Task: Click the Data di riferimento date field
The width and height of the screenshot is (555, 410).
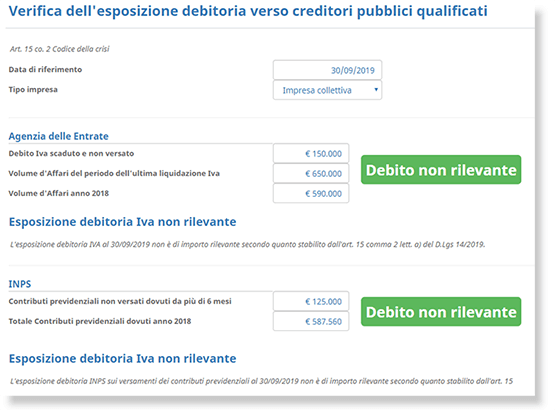Action: click(x=327, y=70)
